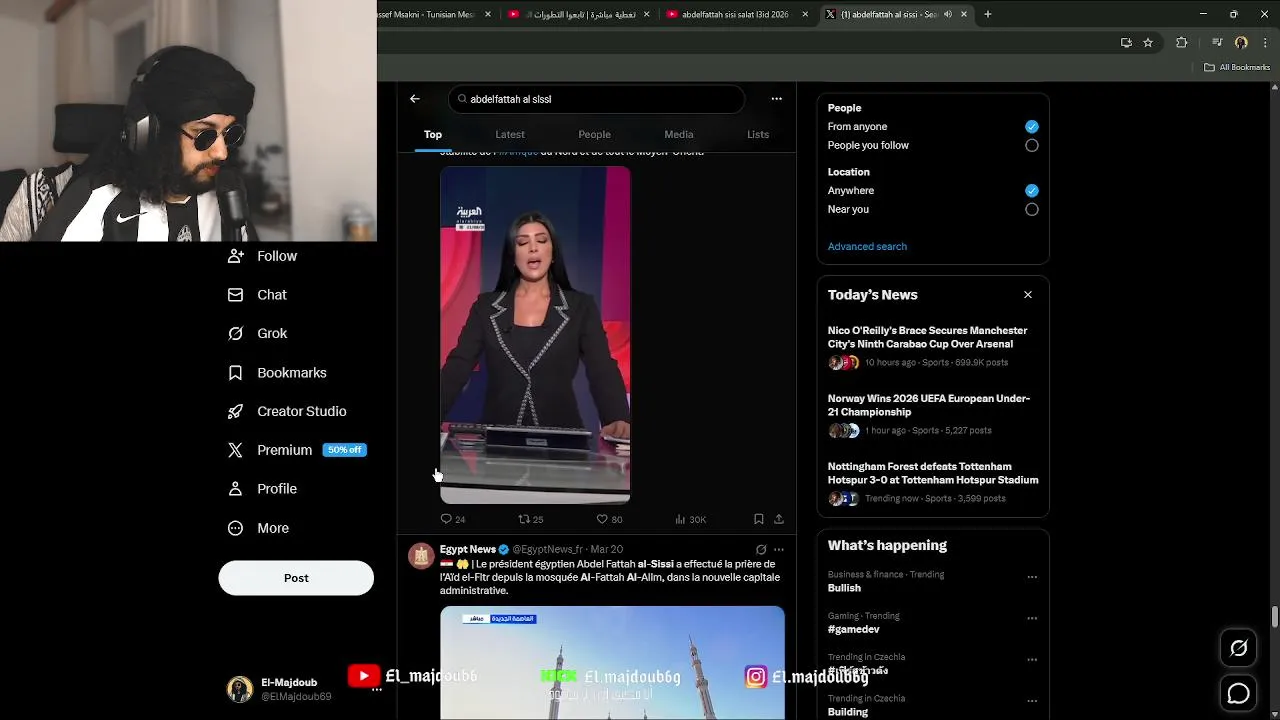Open Bookmarks in sidebar
The height and width of the screenshot is (720, 1280).
277,372
